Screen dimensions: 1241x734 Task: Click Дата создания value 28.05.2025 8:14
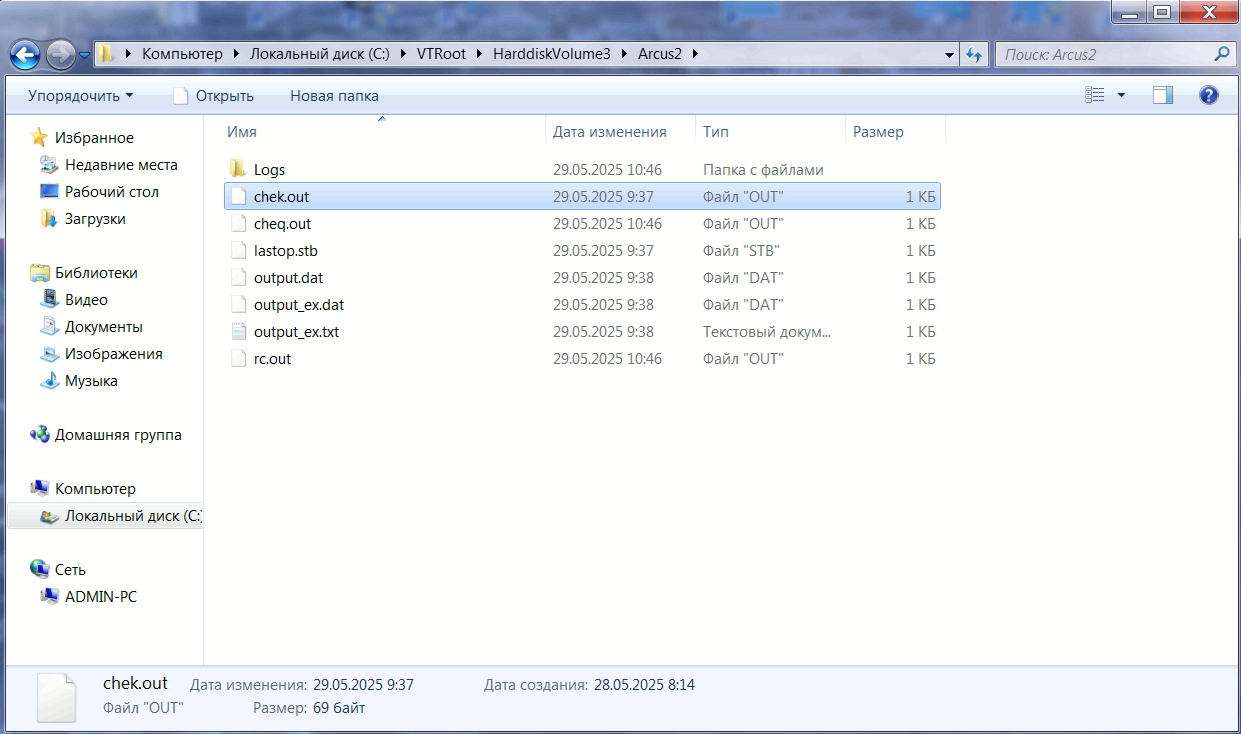[645, 685]
